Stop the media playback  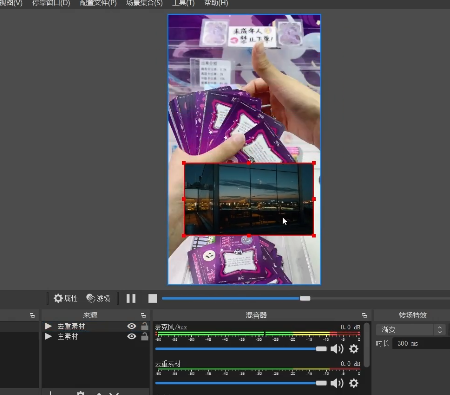click(152, 298)
